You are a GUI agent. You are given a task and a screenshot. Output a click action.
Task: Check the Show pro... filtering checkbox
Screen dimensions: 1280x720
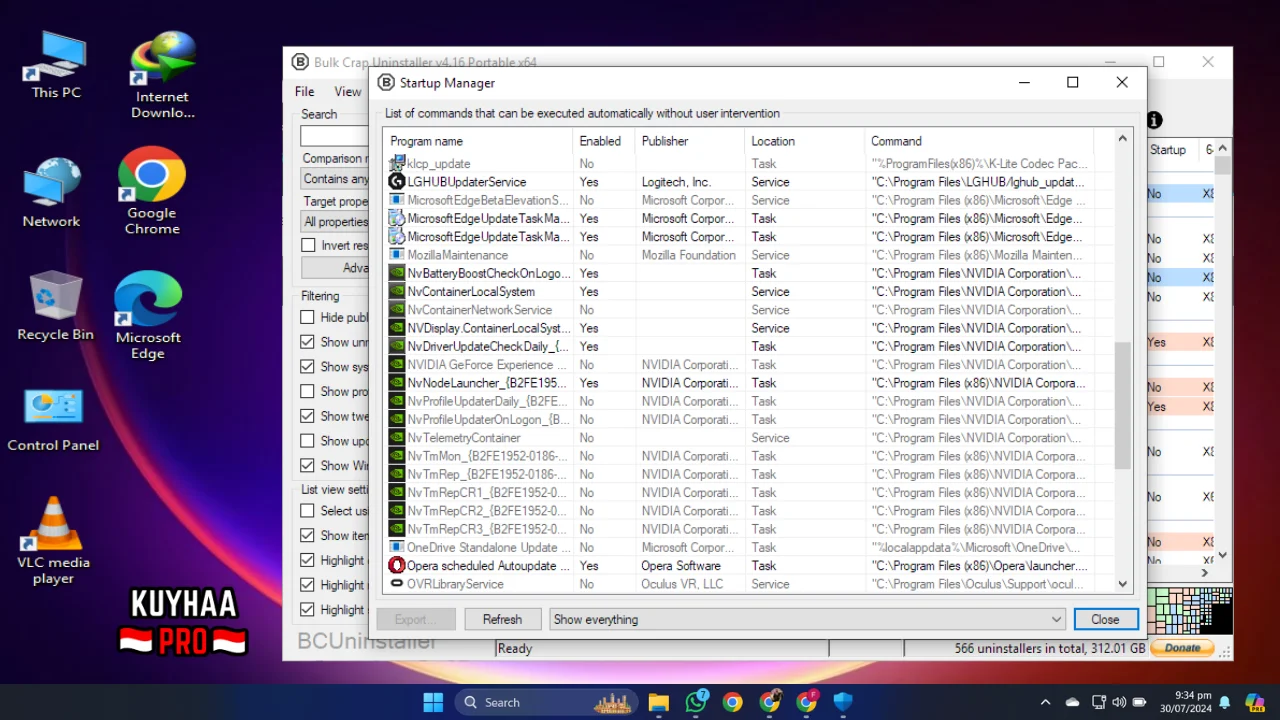(308, 391)
